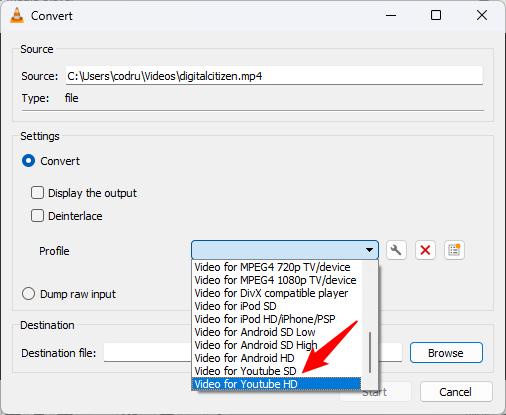Choose Video for MPEG4 1080p TV/device
506x415 pixels.
click(x=276, y=280)
